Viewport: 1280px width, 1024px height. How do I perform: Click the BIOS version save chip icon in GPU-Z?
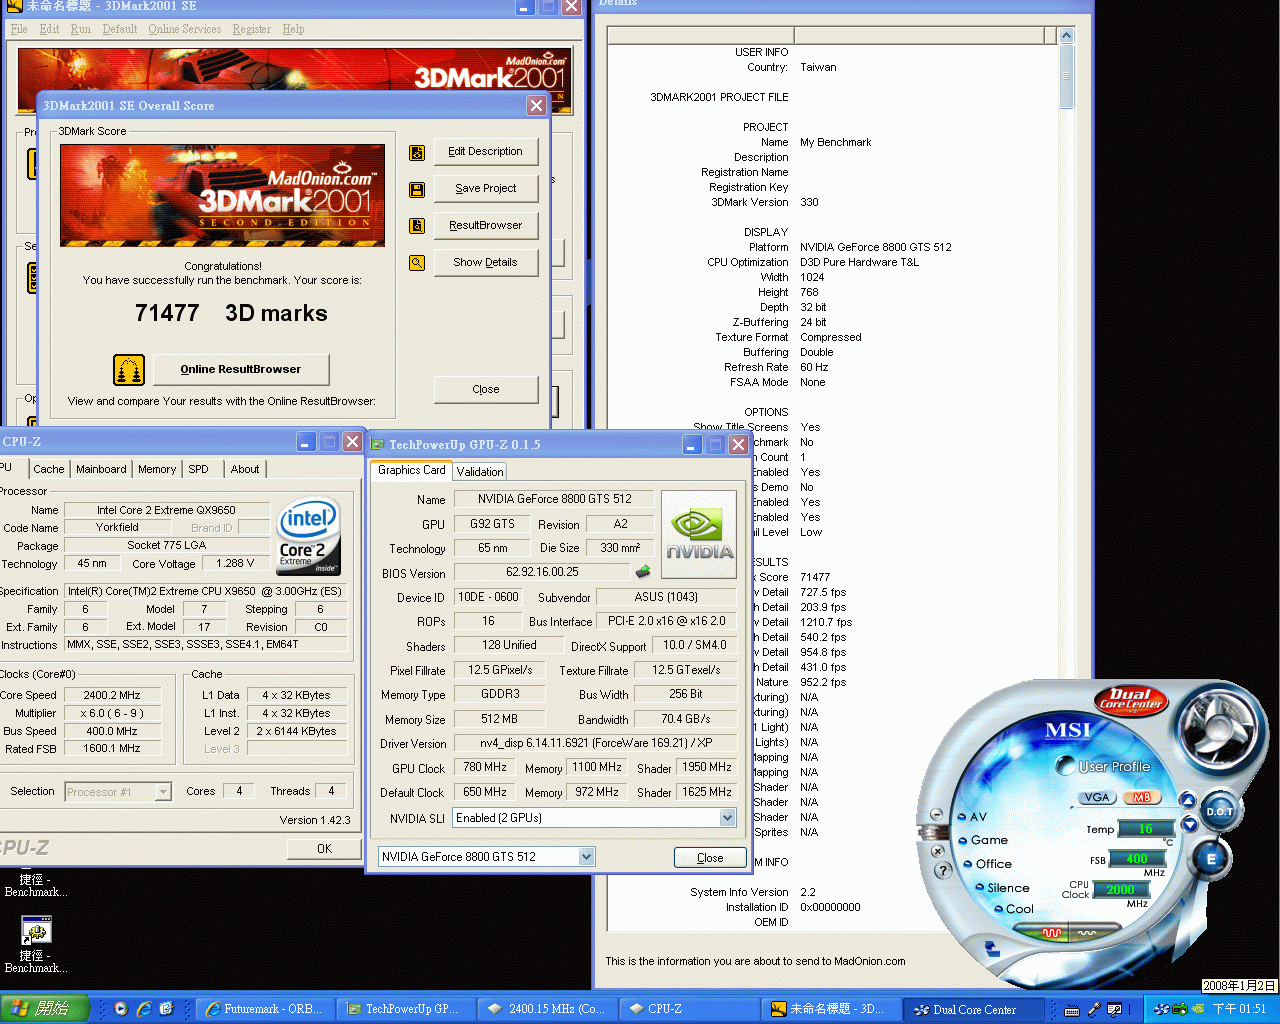[x=643, y=572]
